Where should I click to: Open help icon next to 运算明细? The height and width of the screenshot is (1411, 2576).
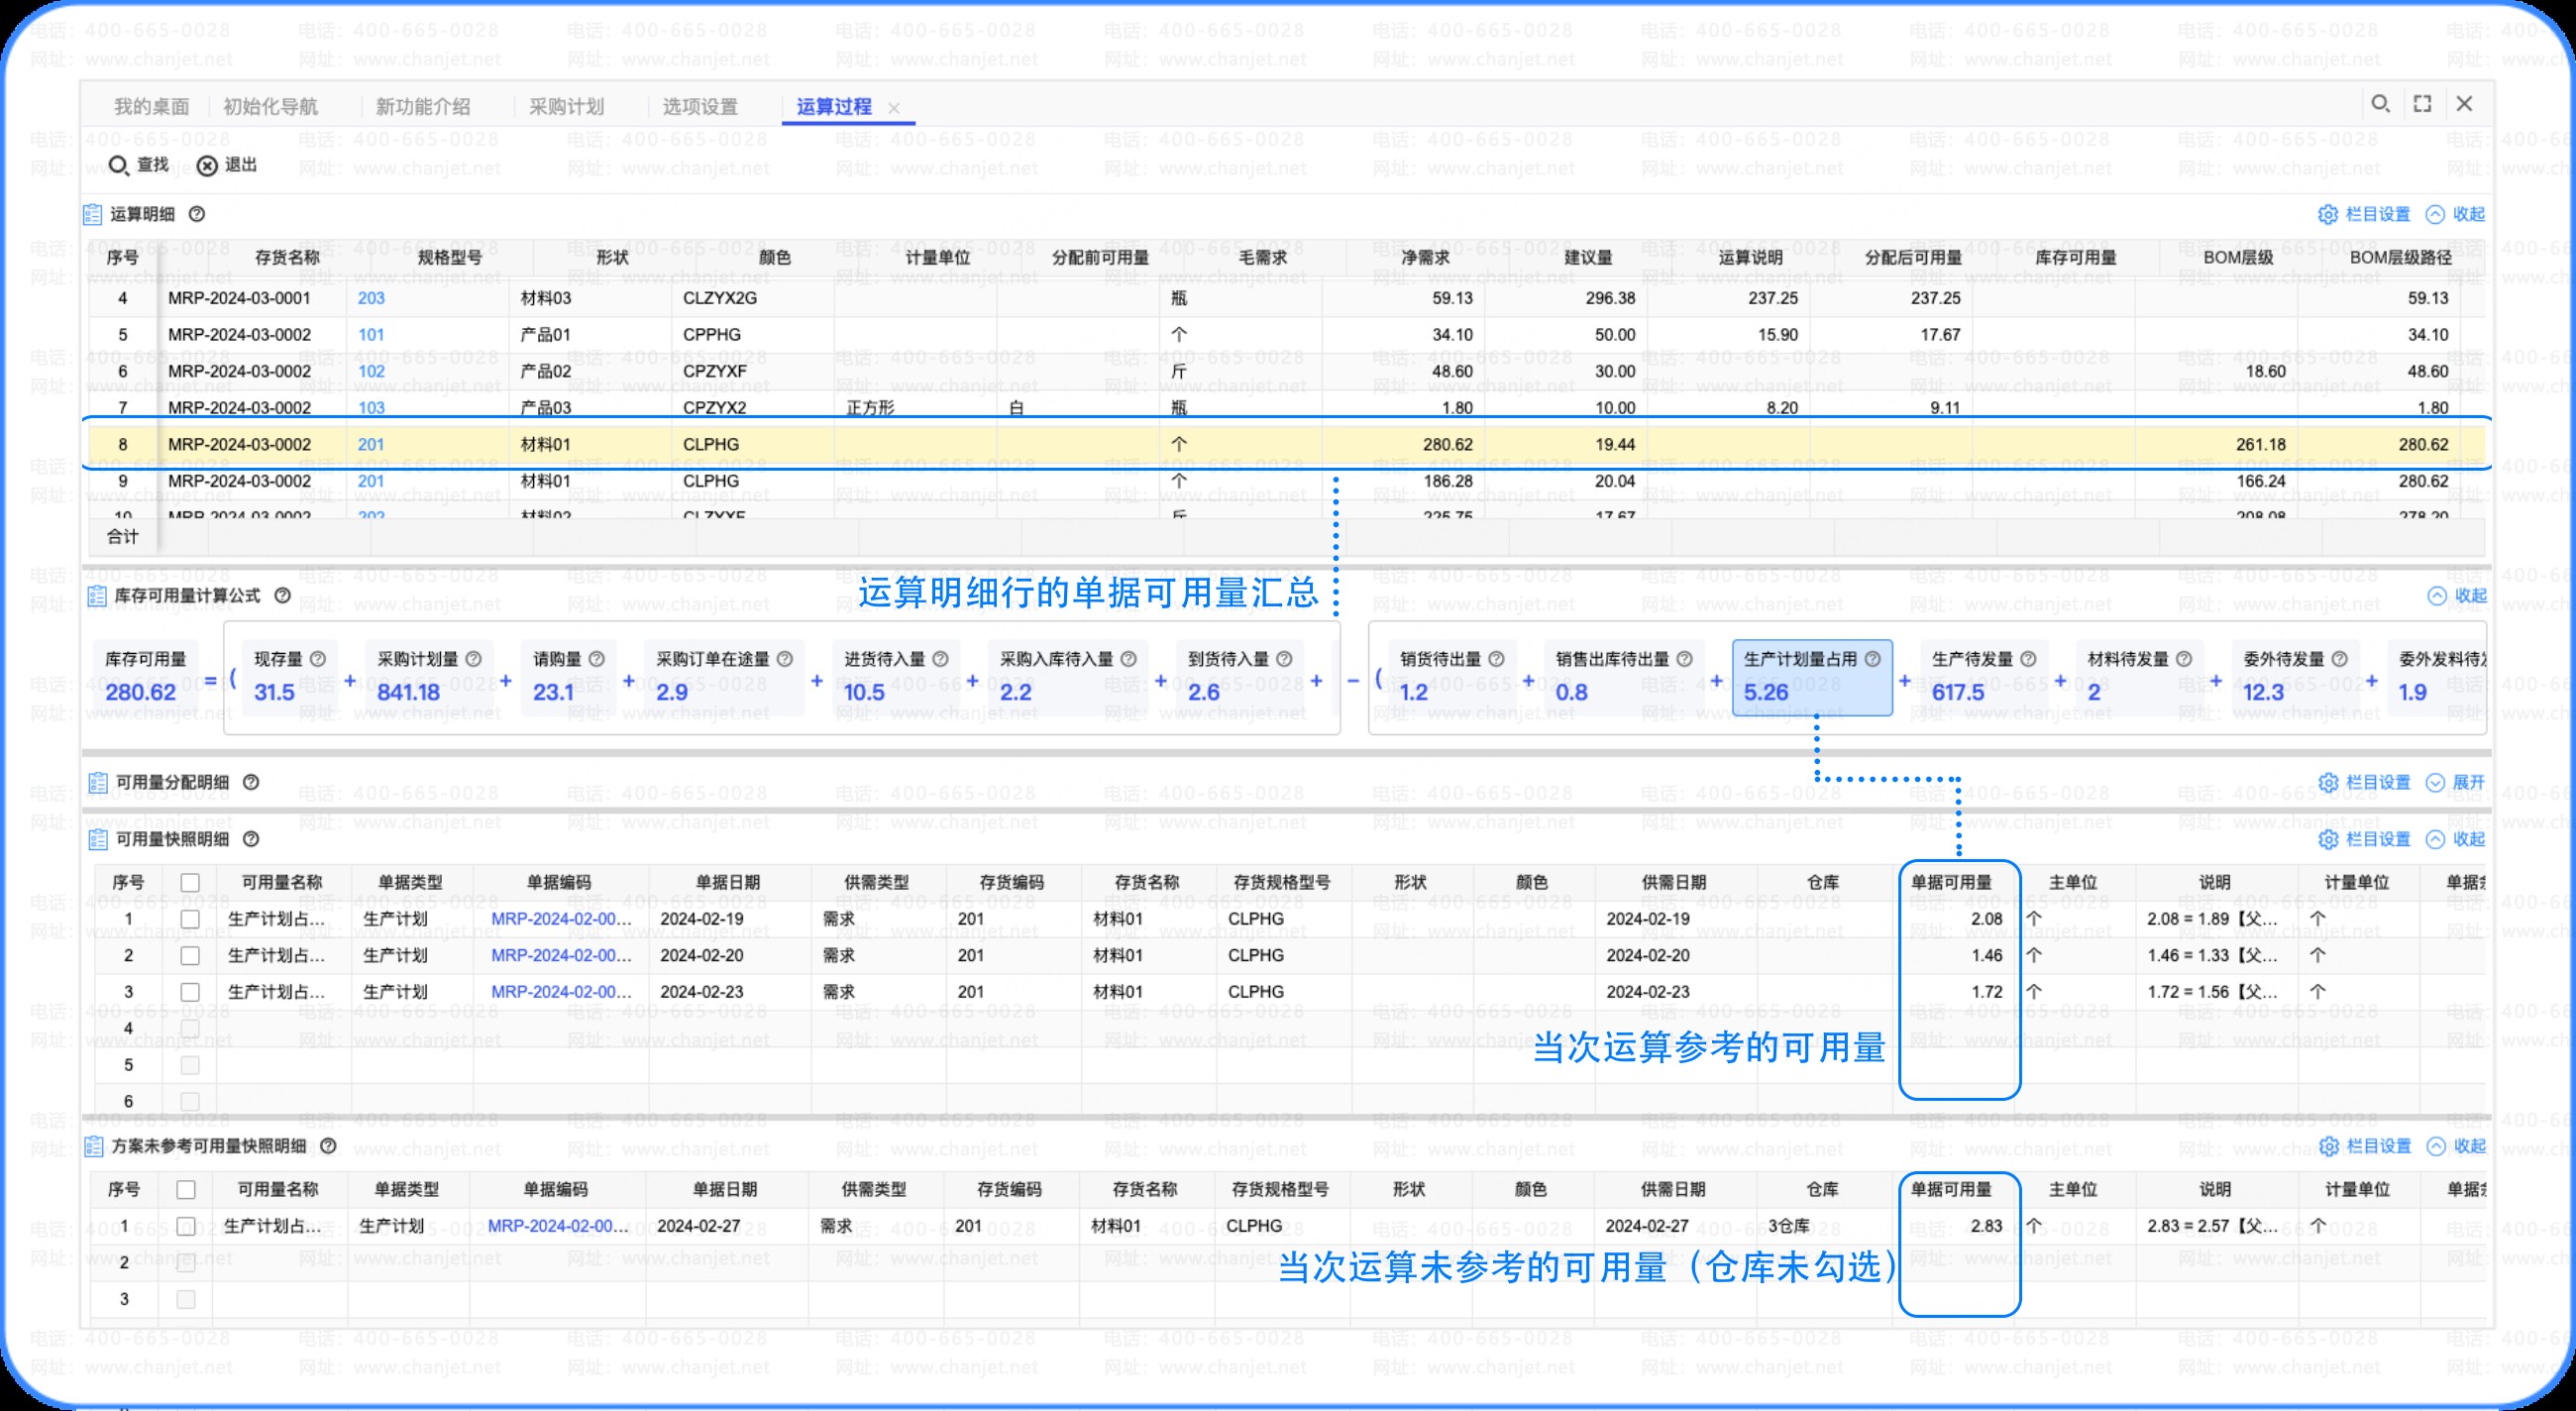[x=197, y=214]
